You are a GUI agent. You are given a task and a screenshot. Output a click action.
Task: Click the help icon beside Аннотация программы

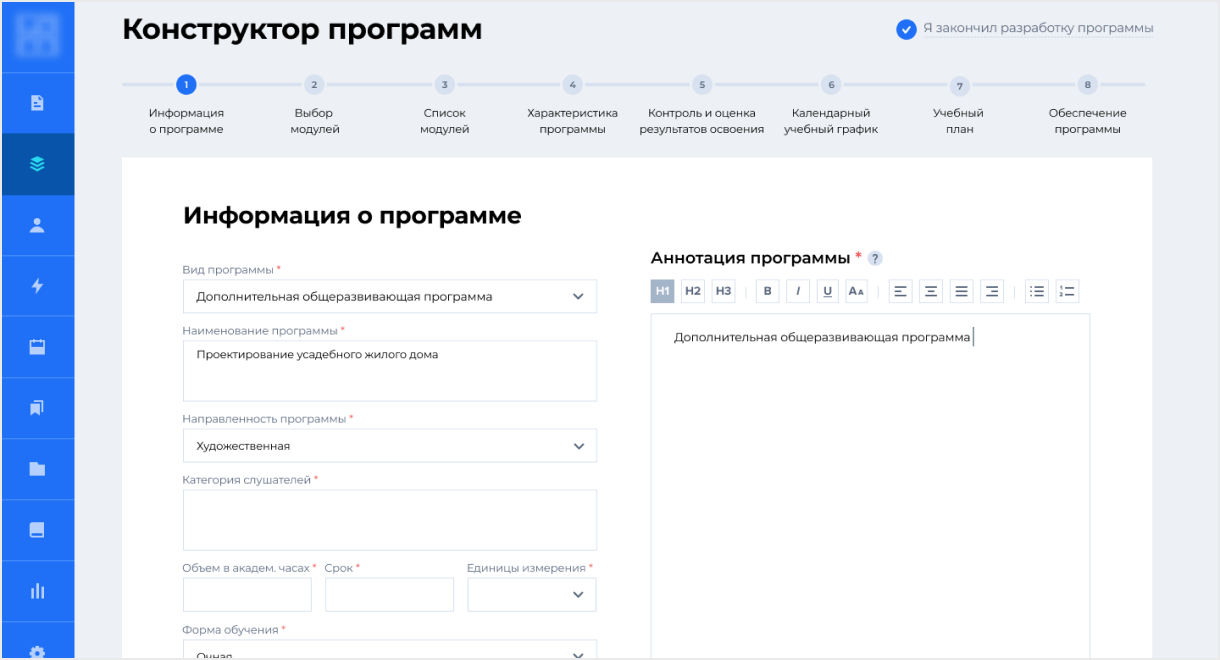point(876,259)
